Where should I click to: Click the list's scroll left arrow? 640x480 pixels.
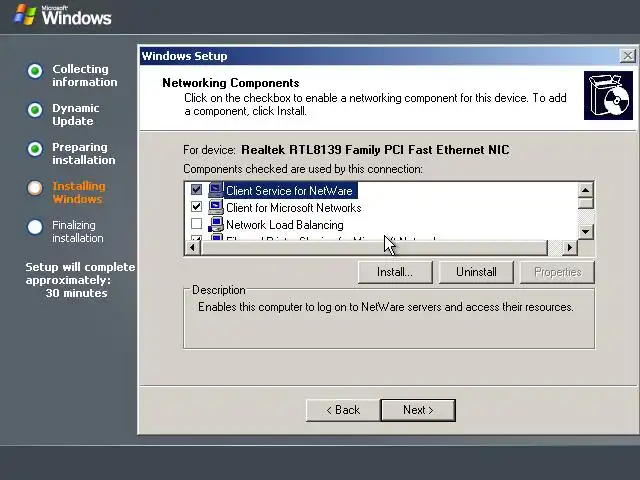(193, 247)
